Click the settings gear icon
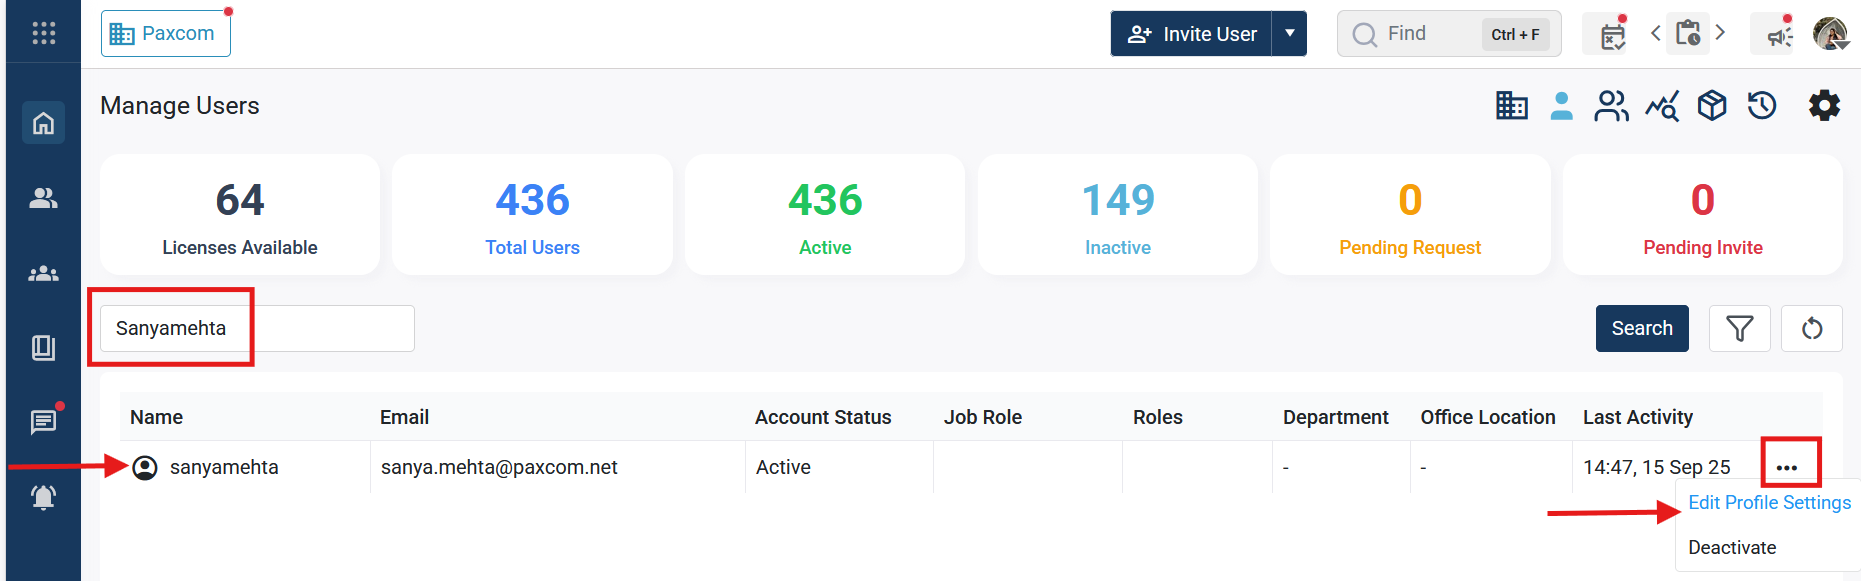The image size is (1861, 581). tap(1824, 105)
